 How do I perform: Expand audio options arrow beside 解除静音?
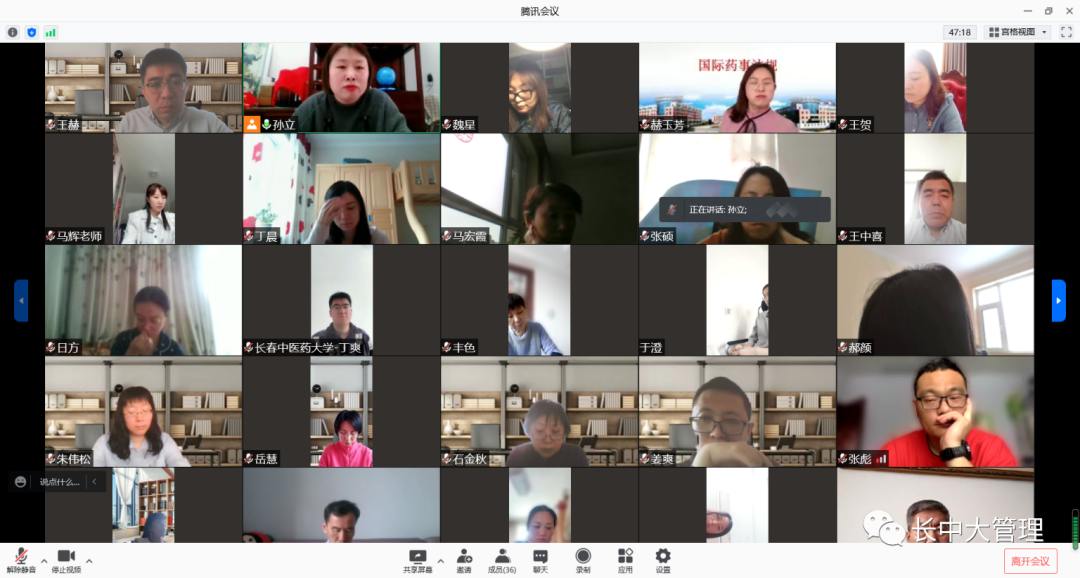point(43,560)
